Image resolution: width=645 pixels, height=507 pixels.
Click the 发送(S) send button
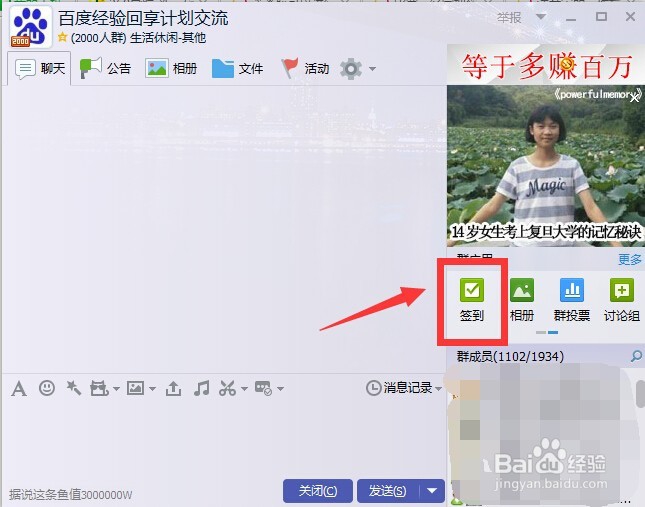point(387,491)
